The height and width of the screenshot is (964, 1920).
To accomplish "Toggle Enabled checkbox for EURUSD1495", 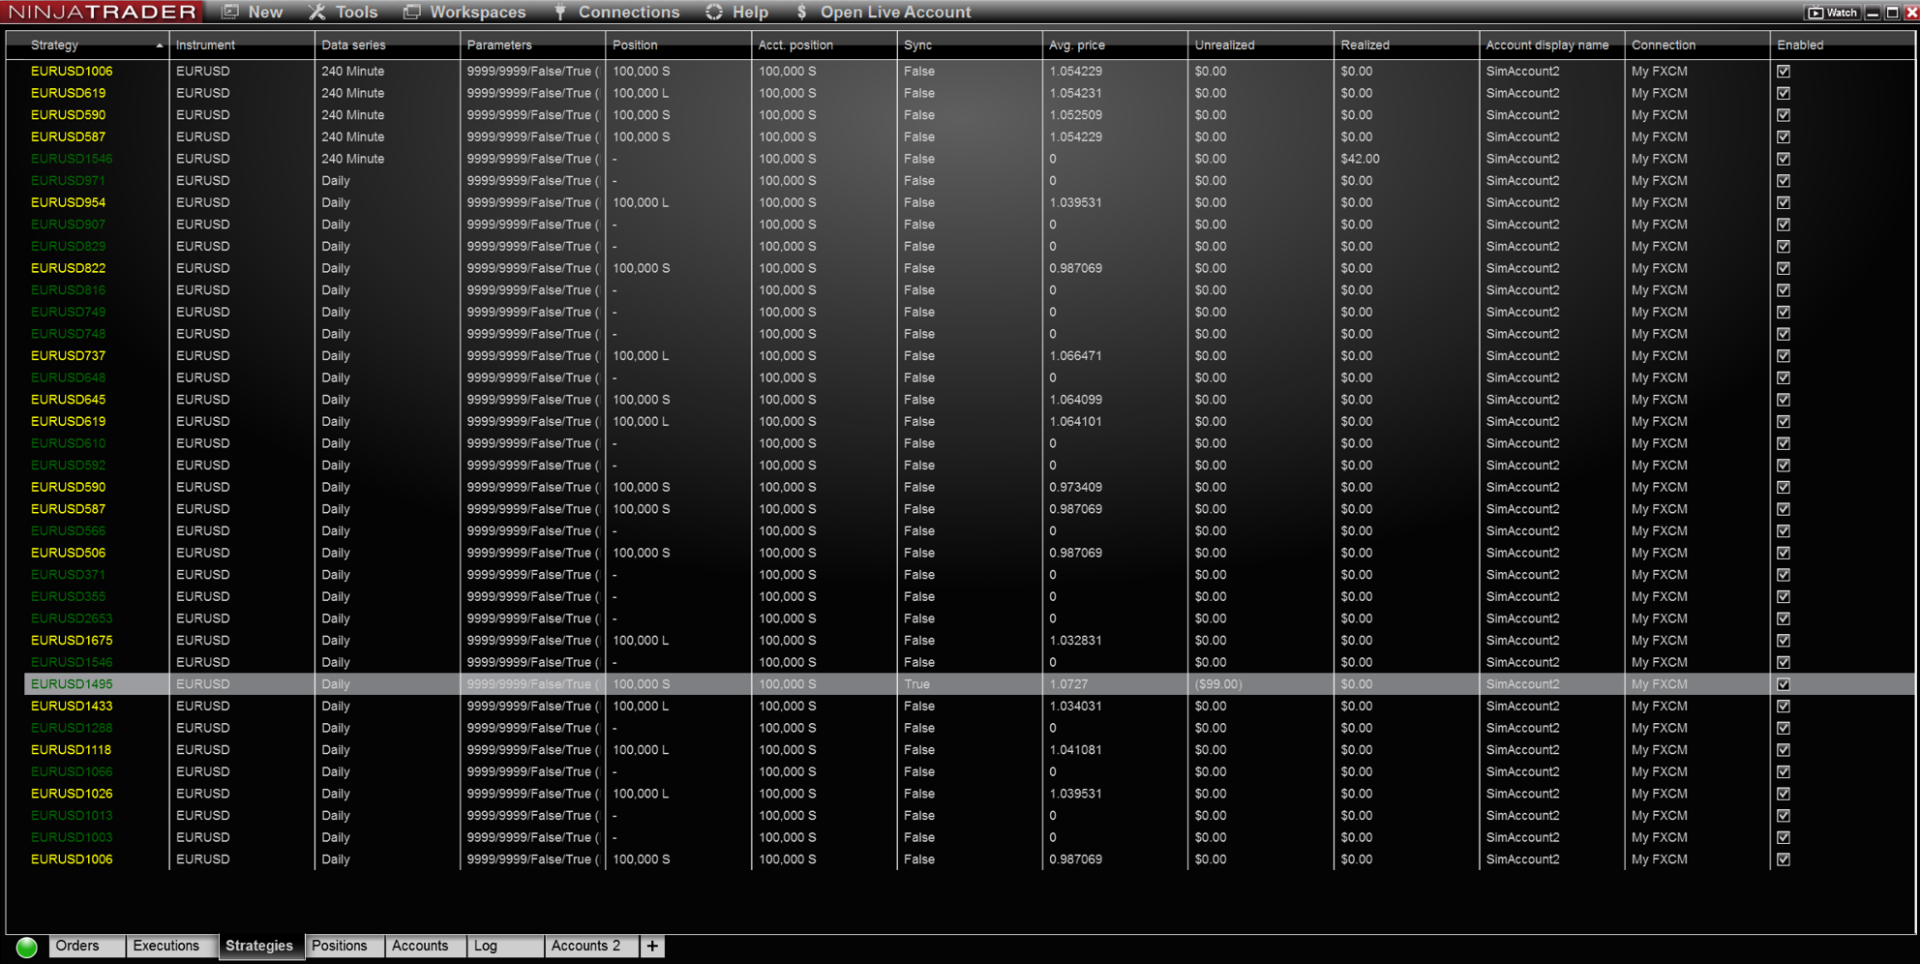I will 1783,685.
